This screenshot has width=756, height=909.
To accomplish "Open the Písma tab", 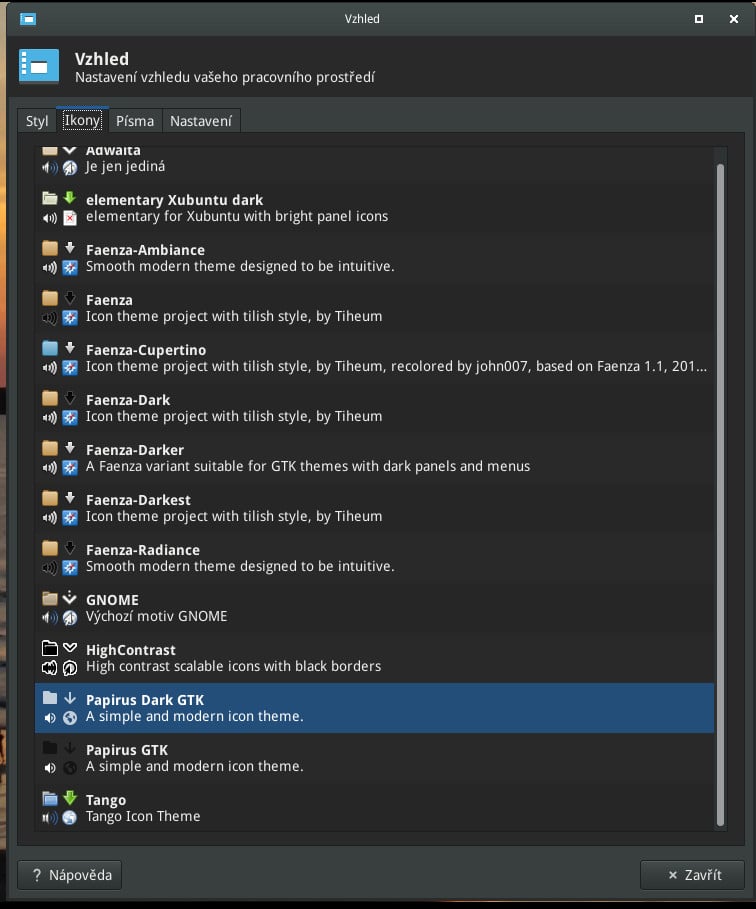I will pyautogui.click(x=134, y=121).
